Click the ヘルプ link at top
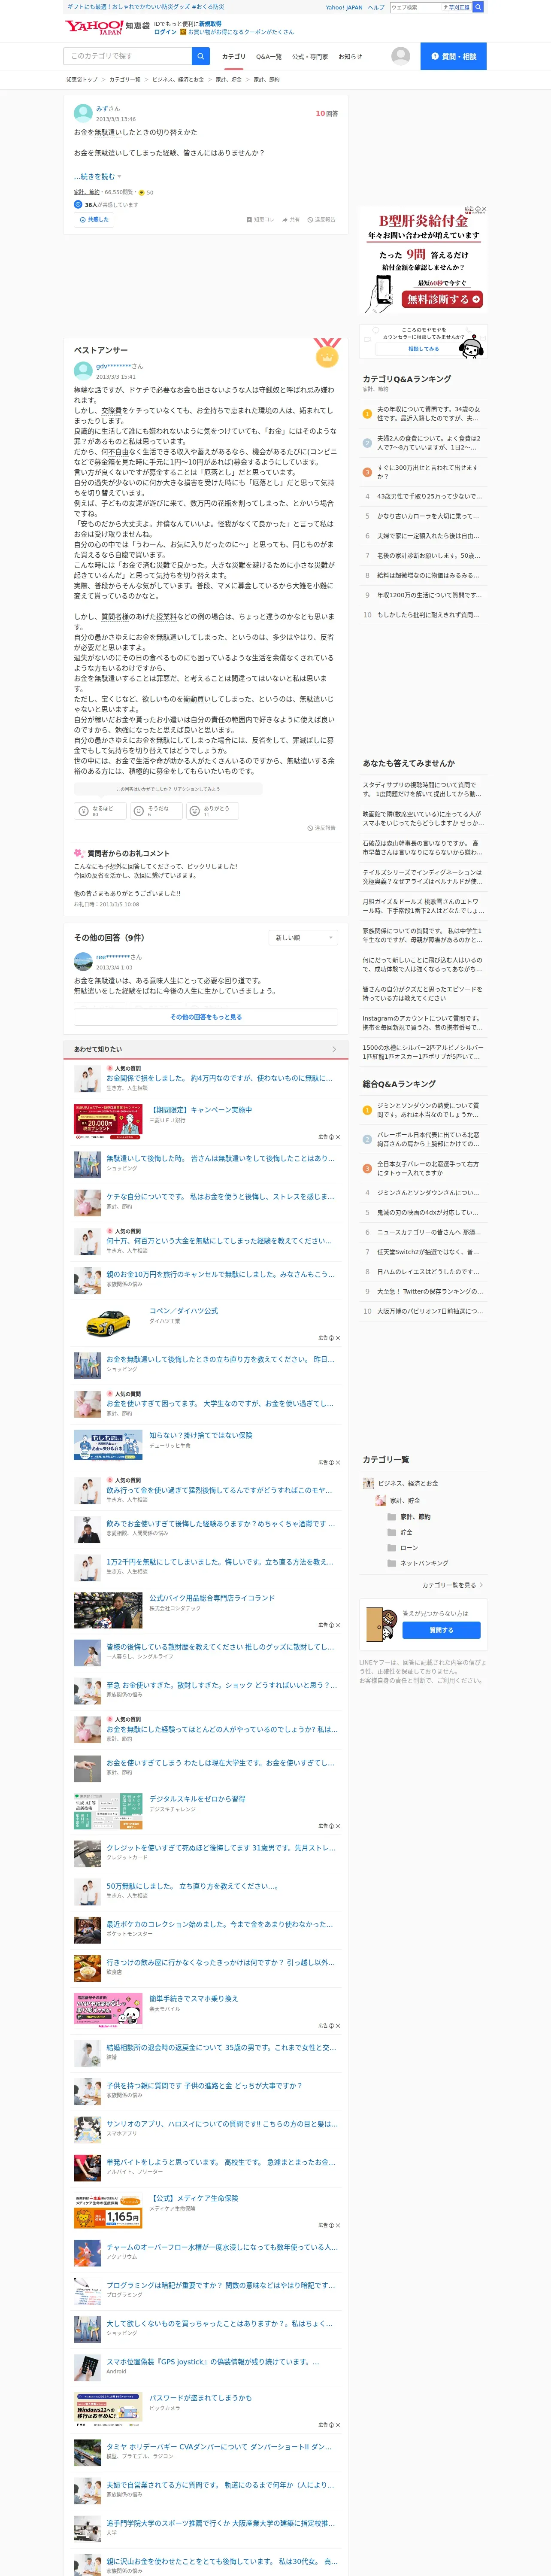This screenshot has height=2576, width=551. point(376,7)
